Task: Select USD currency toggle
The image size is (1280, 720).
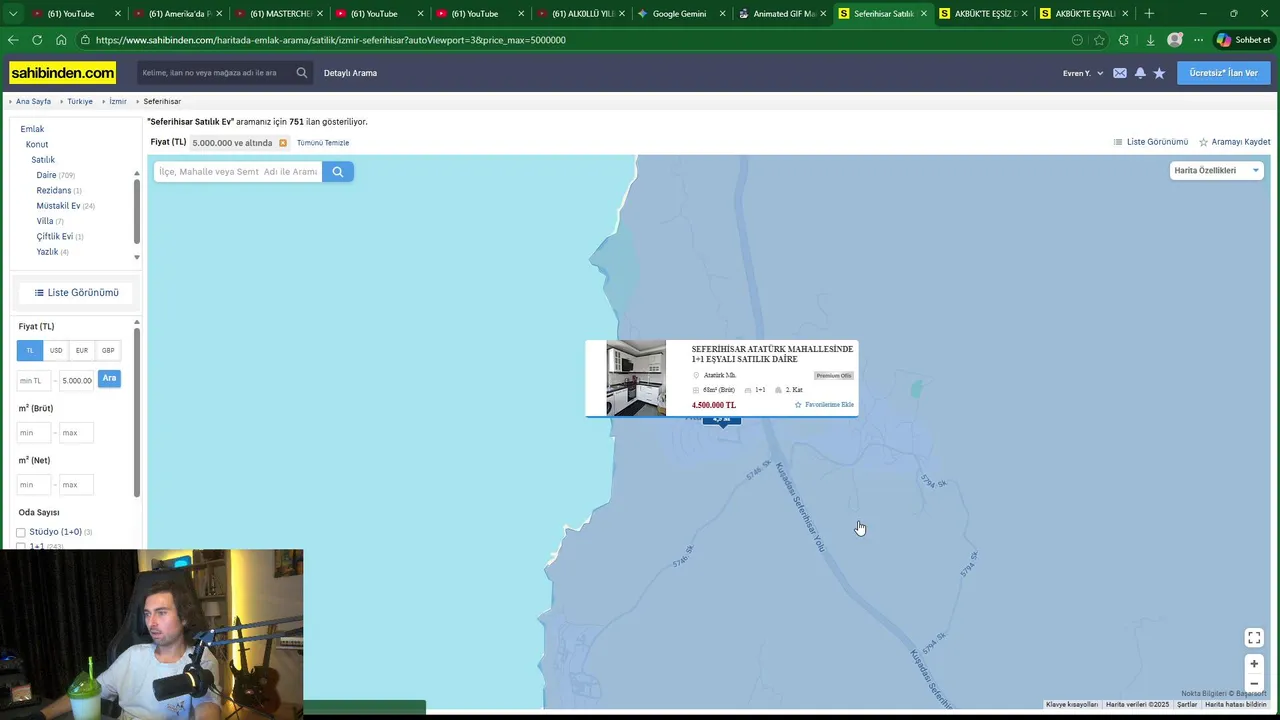Action: [56, 350]
